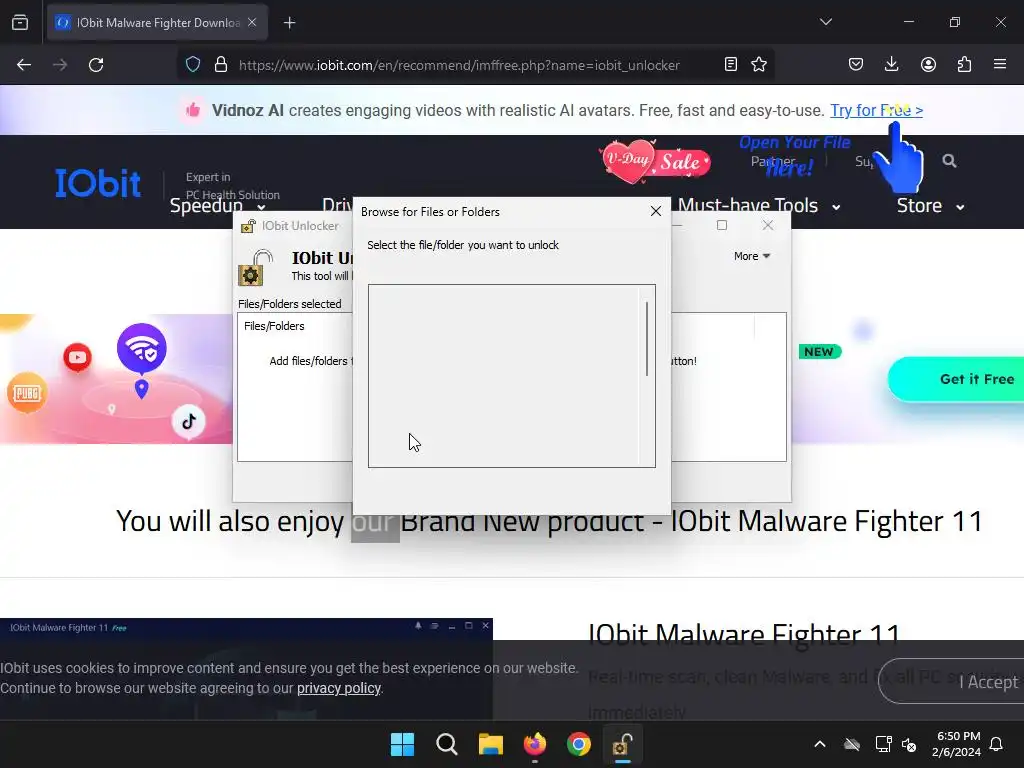Close the IObit Malware Fighter tab

click(252, 22)
